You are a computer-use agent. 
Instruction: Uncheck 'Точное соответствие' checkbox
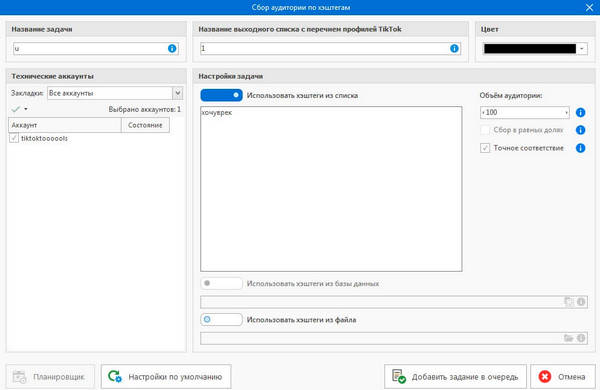(485, 148)
